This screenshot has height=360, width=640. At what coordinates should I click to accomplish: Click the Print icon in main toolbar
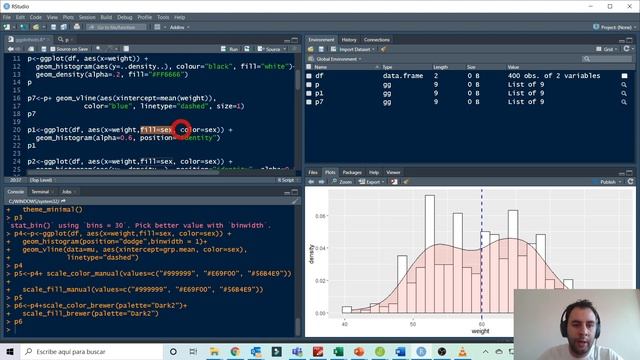coord(77,27)
